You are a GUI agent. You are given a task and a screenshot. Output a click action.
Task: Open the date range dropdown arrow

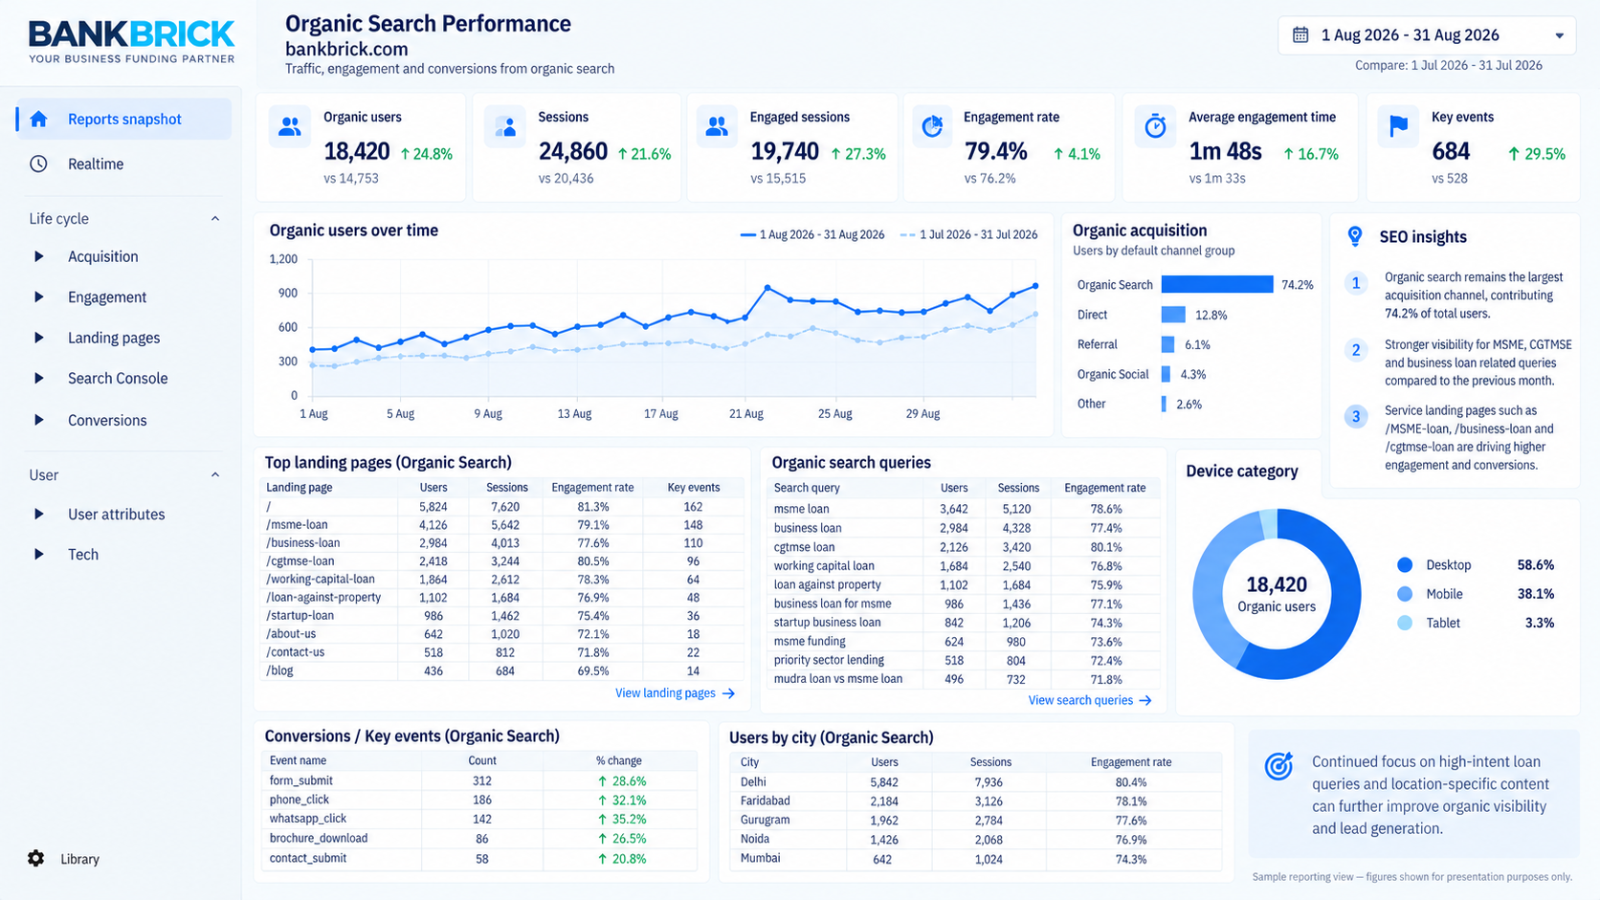click(x=1559, y=36)
